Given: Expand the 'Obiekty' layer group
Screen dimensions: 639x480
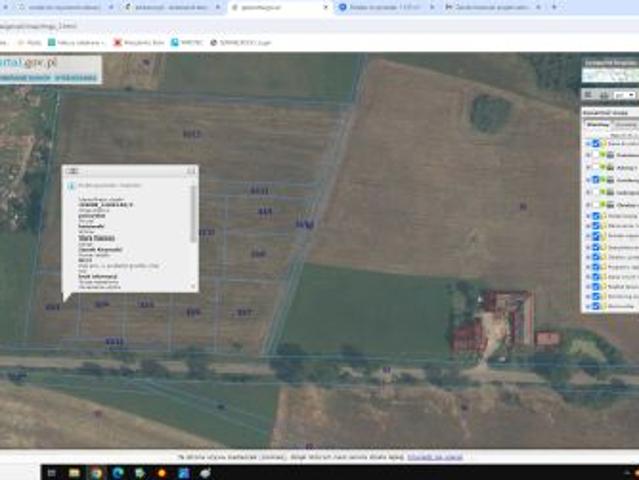Looking at the screenshot, I should [x=588, y=205].
